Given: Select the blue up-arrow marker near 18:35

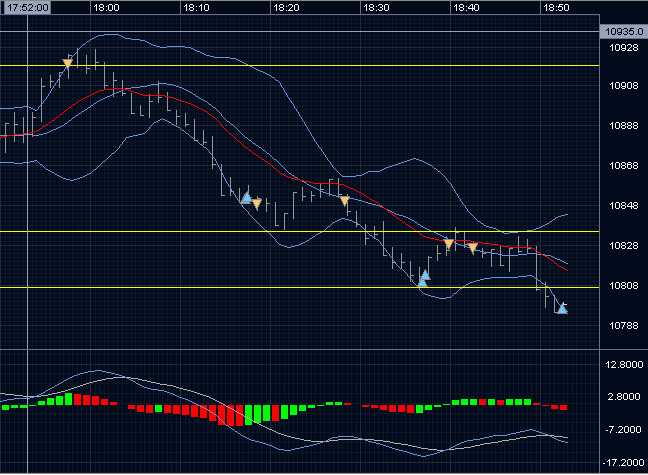Looking at the screenshot, I should click(x=424, y=276).
